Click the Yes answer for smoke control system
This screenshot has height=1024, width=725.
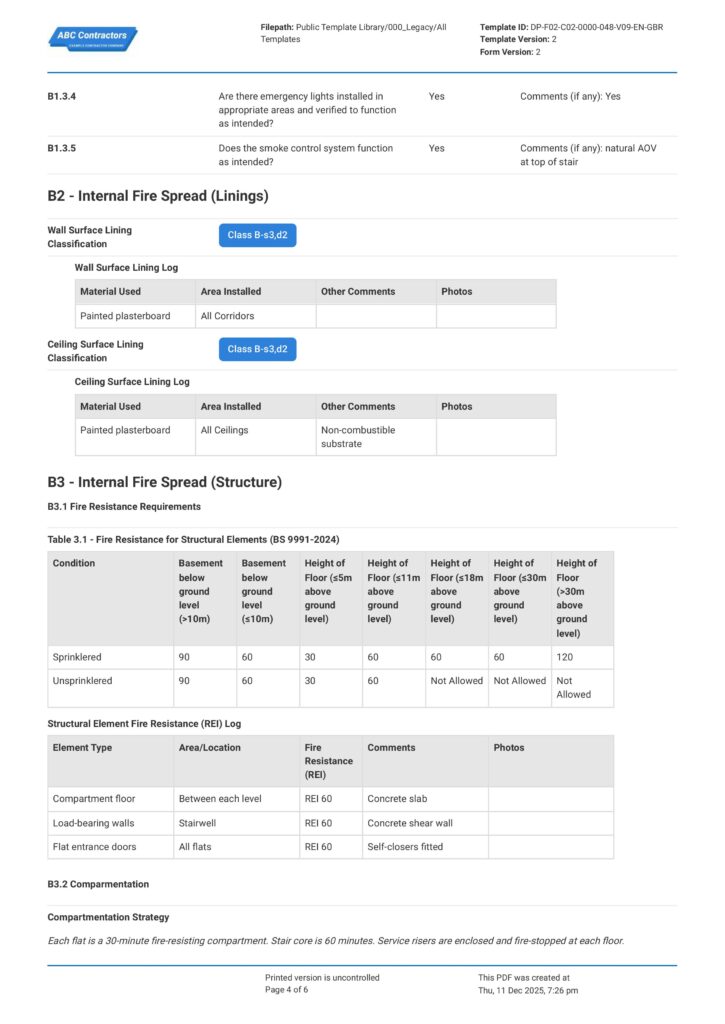[x=436, y=148]
